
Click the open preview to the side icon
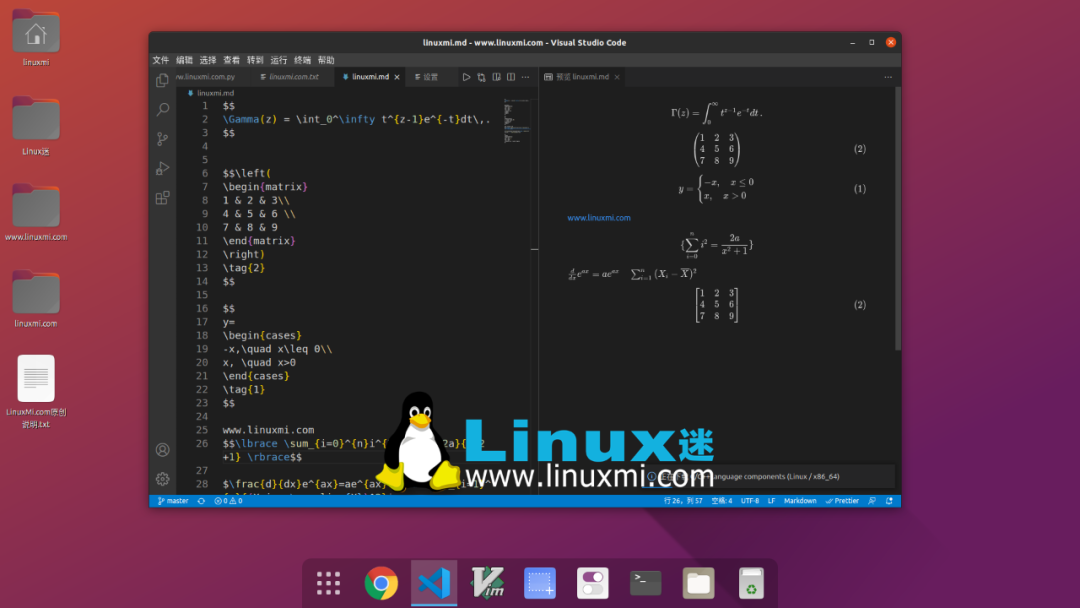[496, 77]
